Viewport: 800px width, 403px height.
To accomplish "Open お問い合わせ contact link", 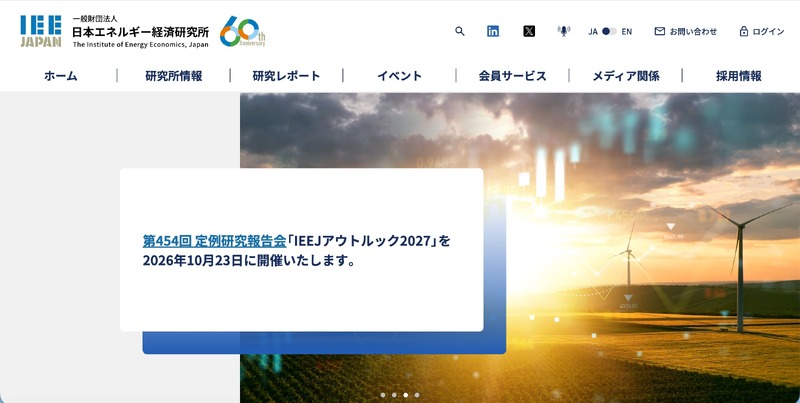I will (686, 31).
